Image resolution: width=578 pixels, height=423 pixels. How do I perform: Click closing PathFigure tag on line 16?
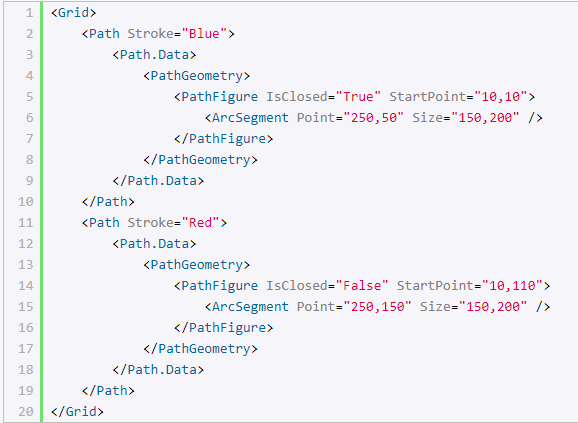click(223, 328)
